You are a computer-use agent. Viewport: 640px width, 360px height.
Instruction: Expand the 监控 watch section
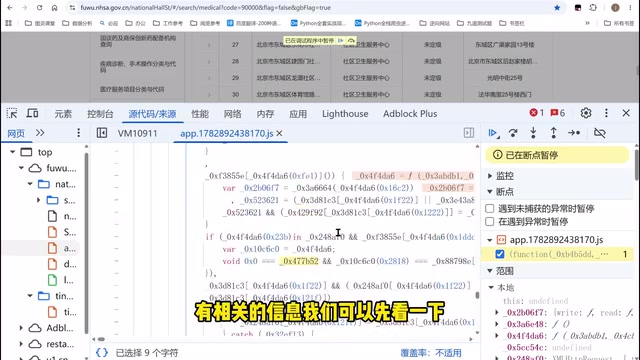(x=490, y=176)
